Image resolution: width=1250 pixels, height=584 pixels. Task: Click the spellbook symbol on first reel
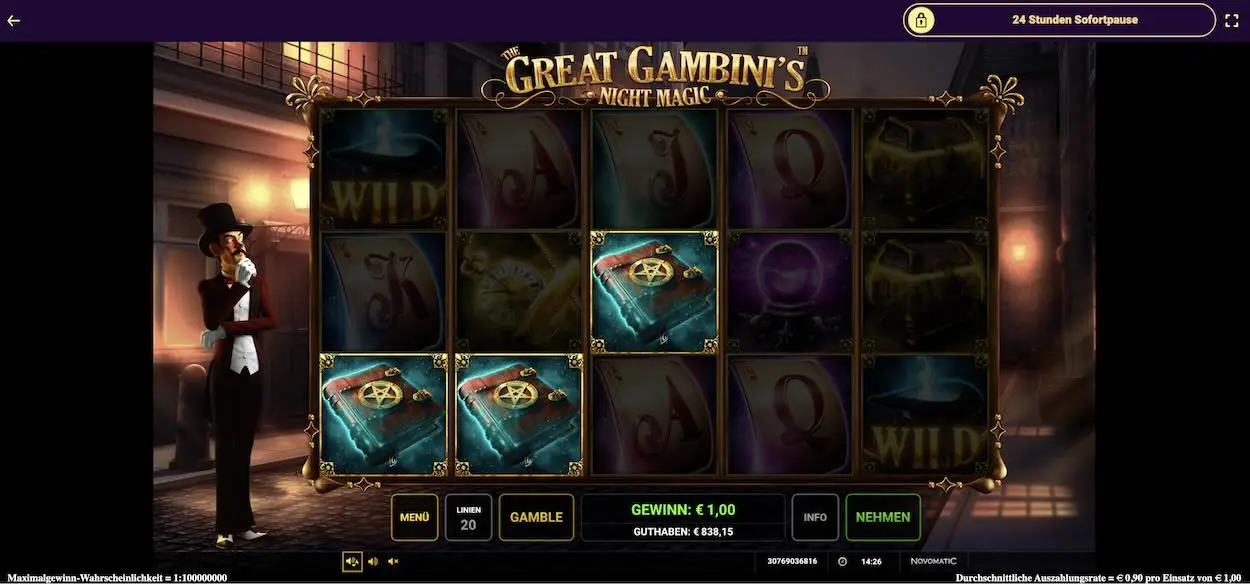tap(383, 414)
